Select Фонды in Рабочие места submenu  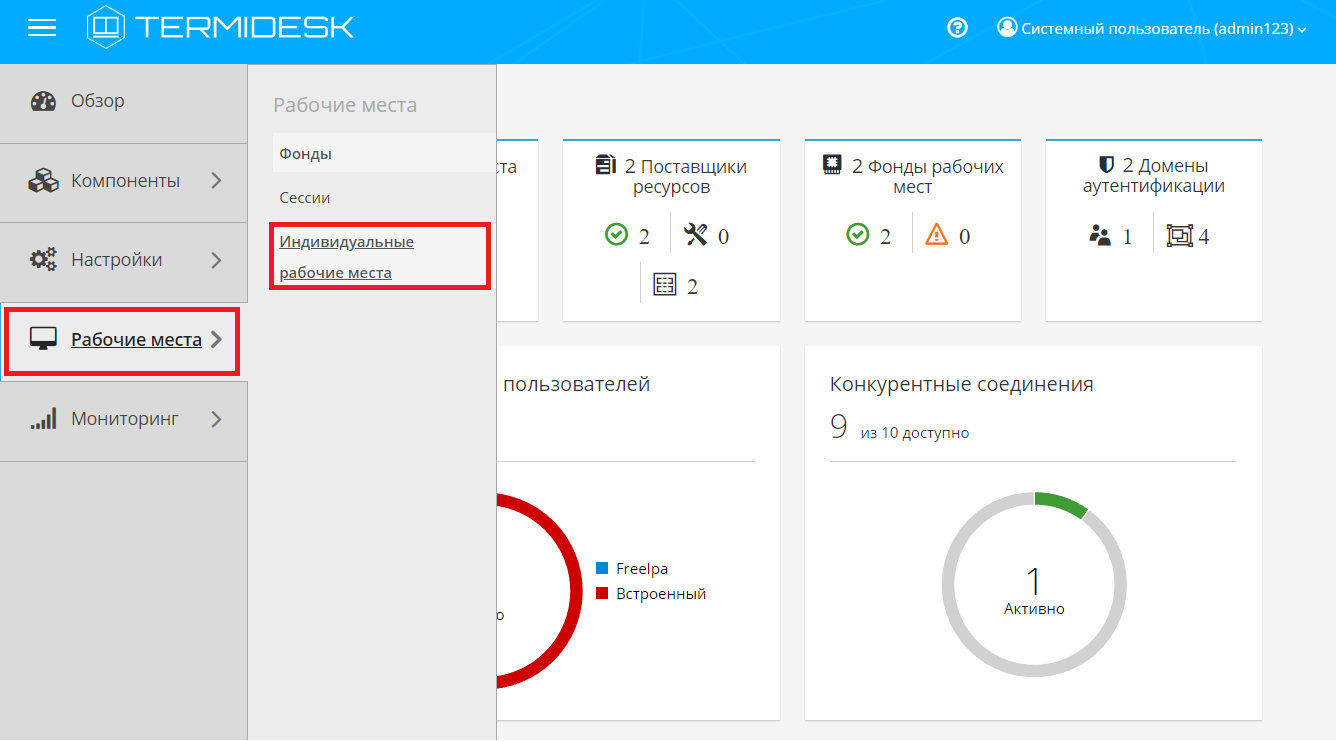(x=306, y=154)
